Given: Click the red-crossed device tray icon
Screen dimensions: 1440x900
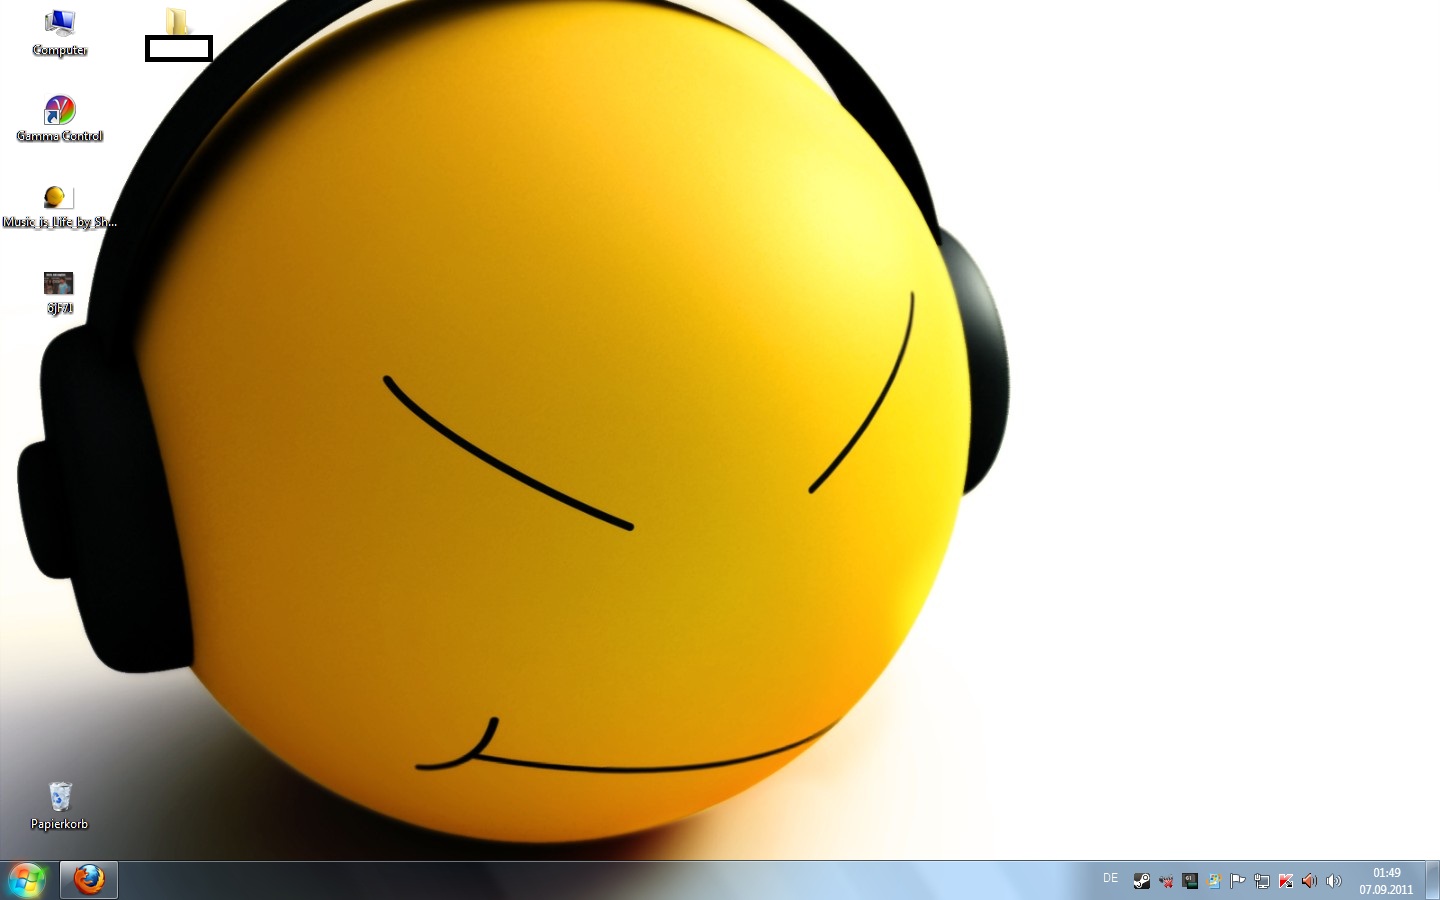Looking at the screenshot, I should pyautogui.click(x=1165, y=881).
